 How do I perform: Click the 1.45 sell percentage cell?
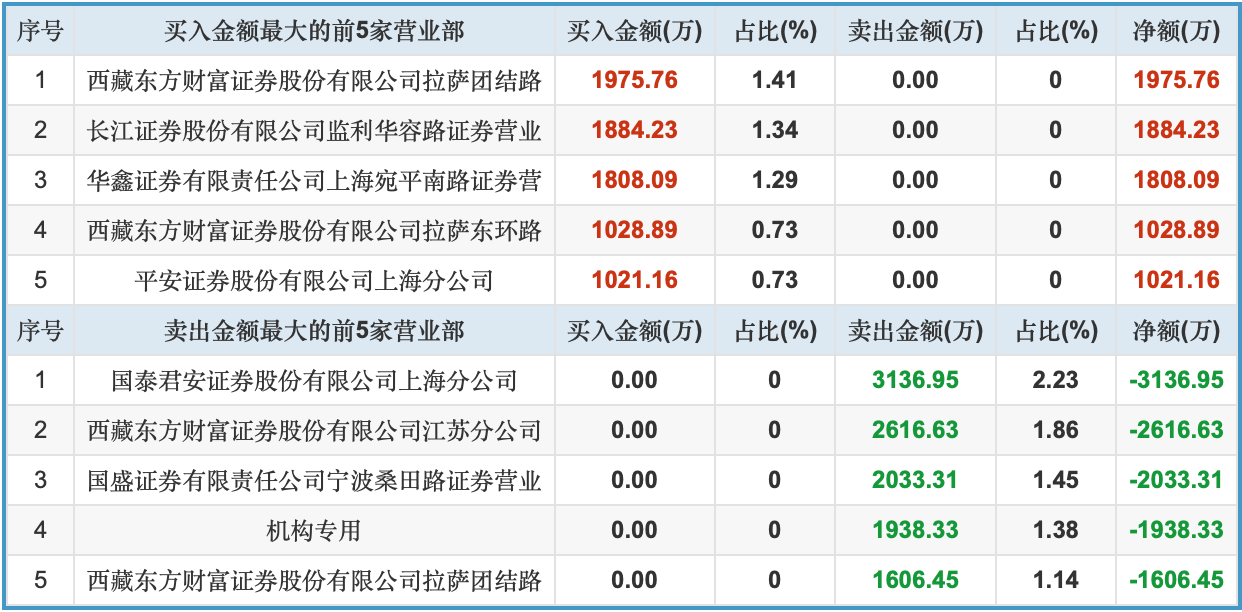pos(1056,480)
